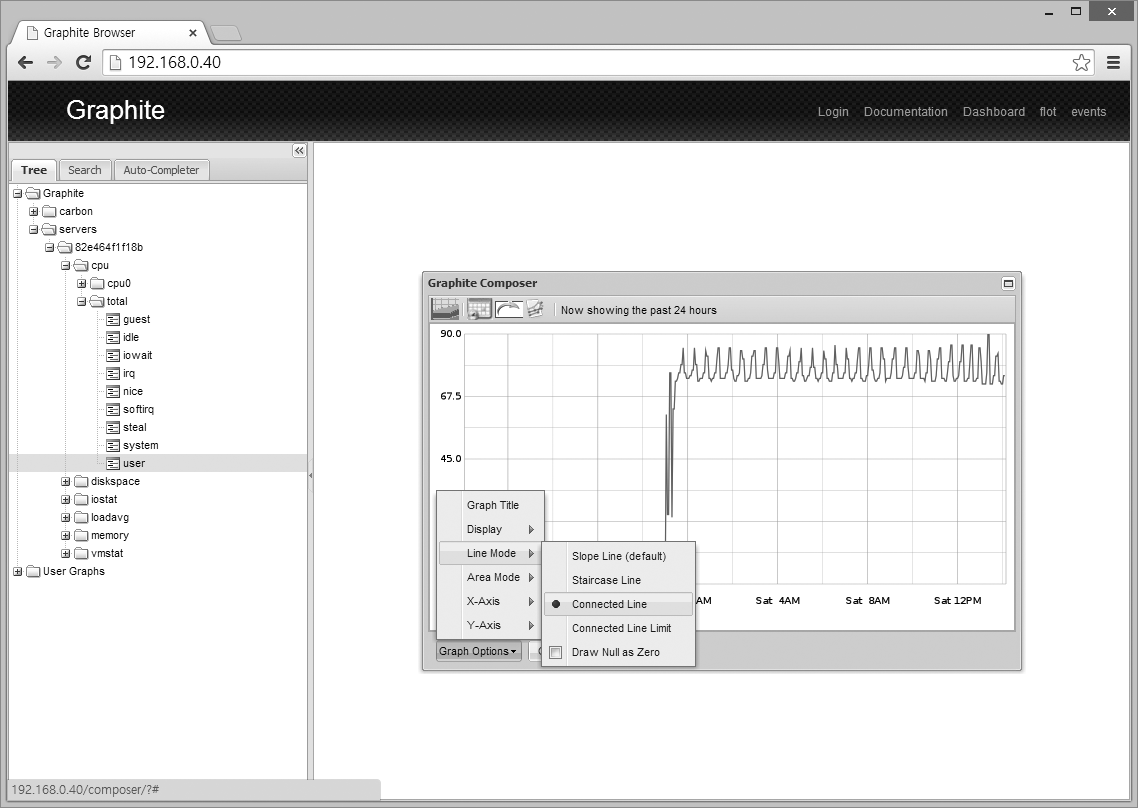Click the graph image icon in Composer toolbar
Image resolution: width=1138 pixels, height=808 pixels.
[445, 309]
